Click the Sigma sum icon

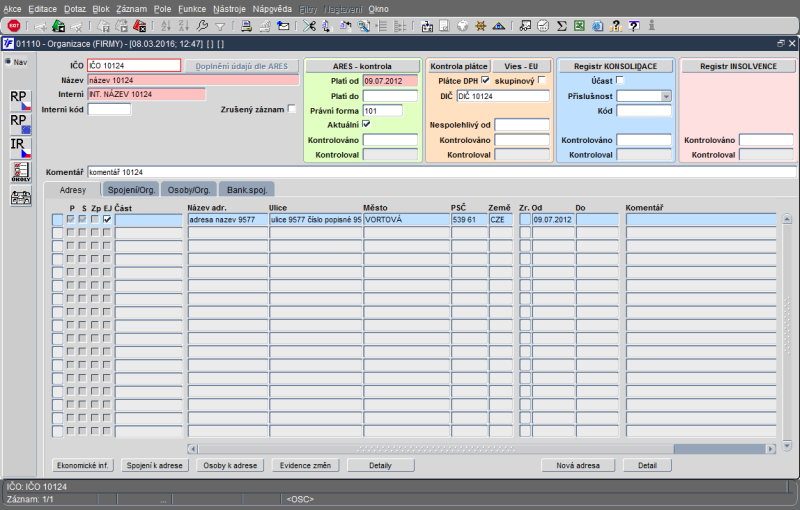click(x=561, y=26)
